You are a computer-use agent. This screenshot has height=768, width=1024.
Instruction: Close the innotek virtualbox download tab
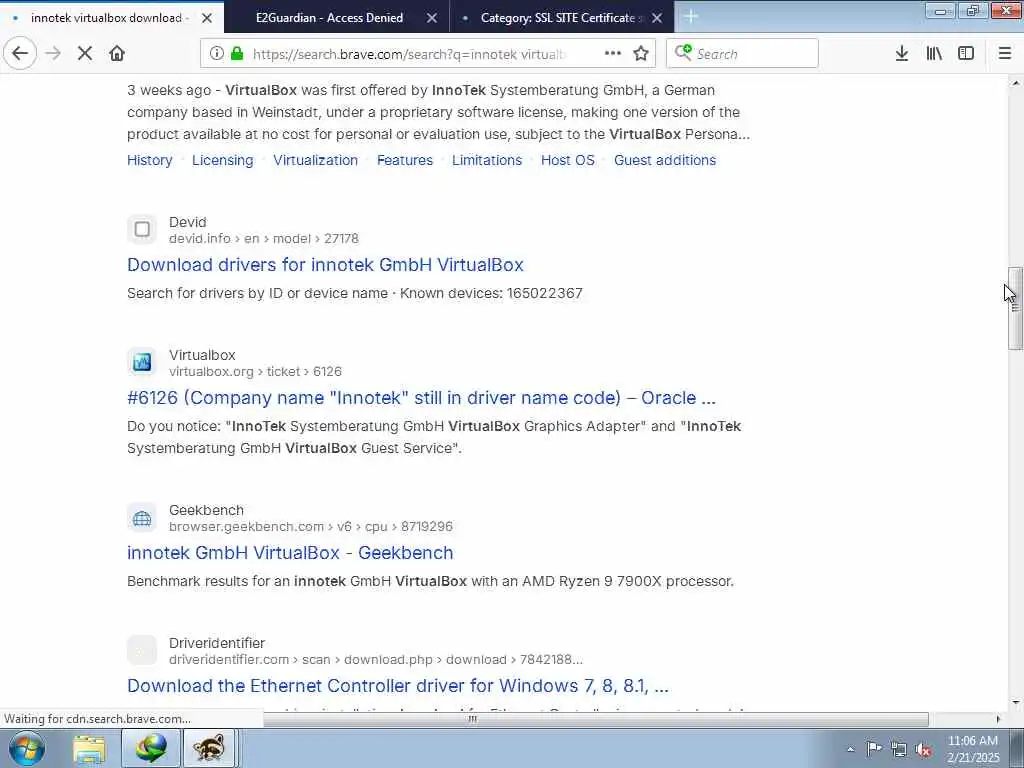(x=207, y=18)
